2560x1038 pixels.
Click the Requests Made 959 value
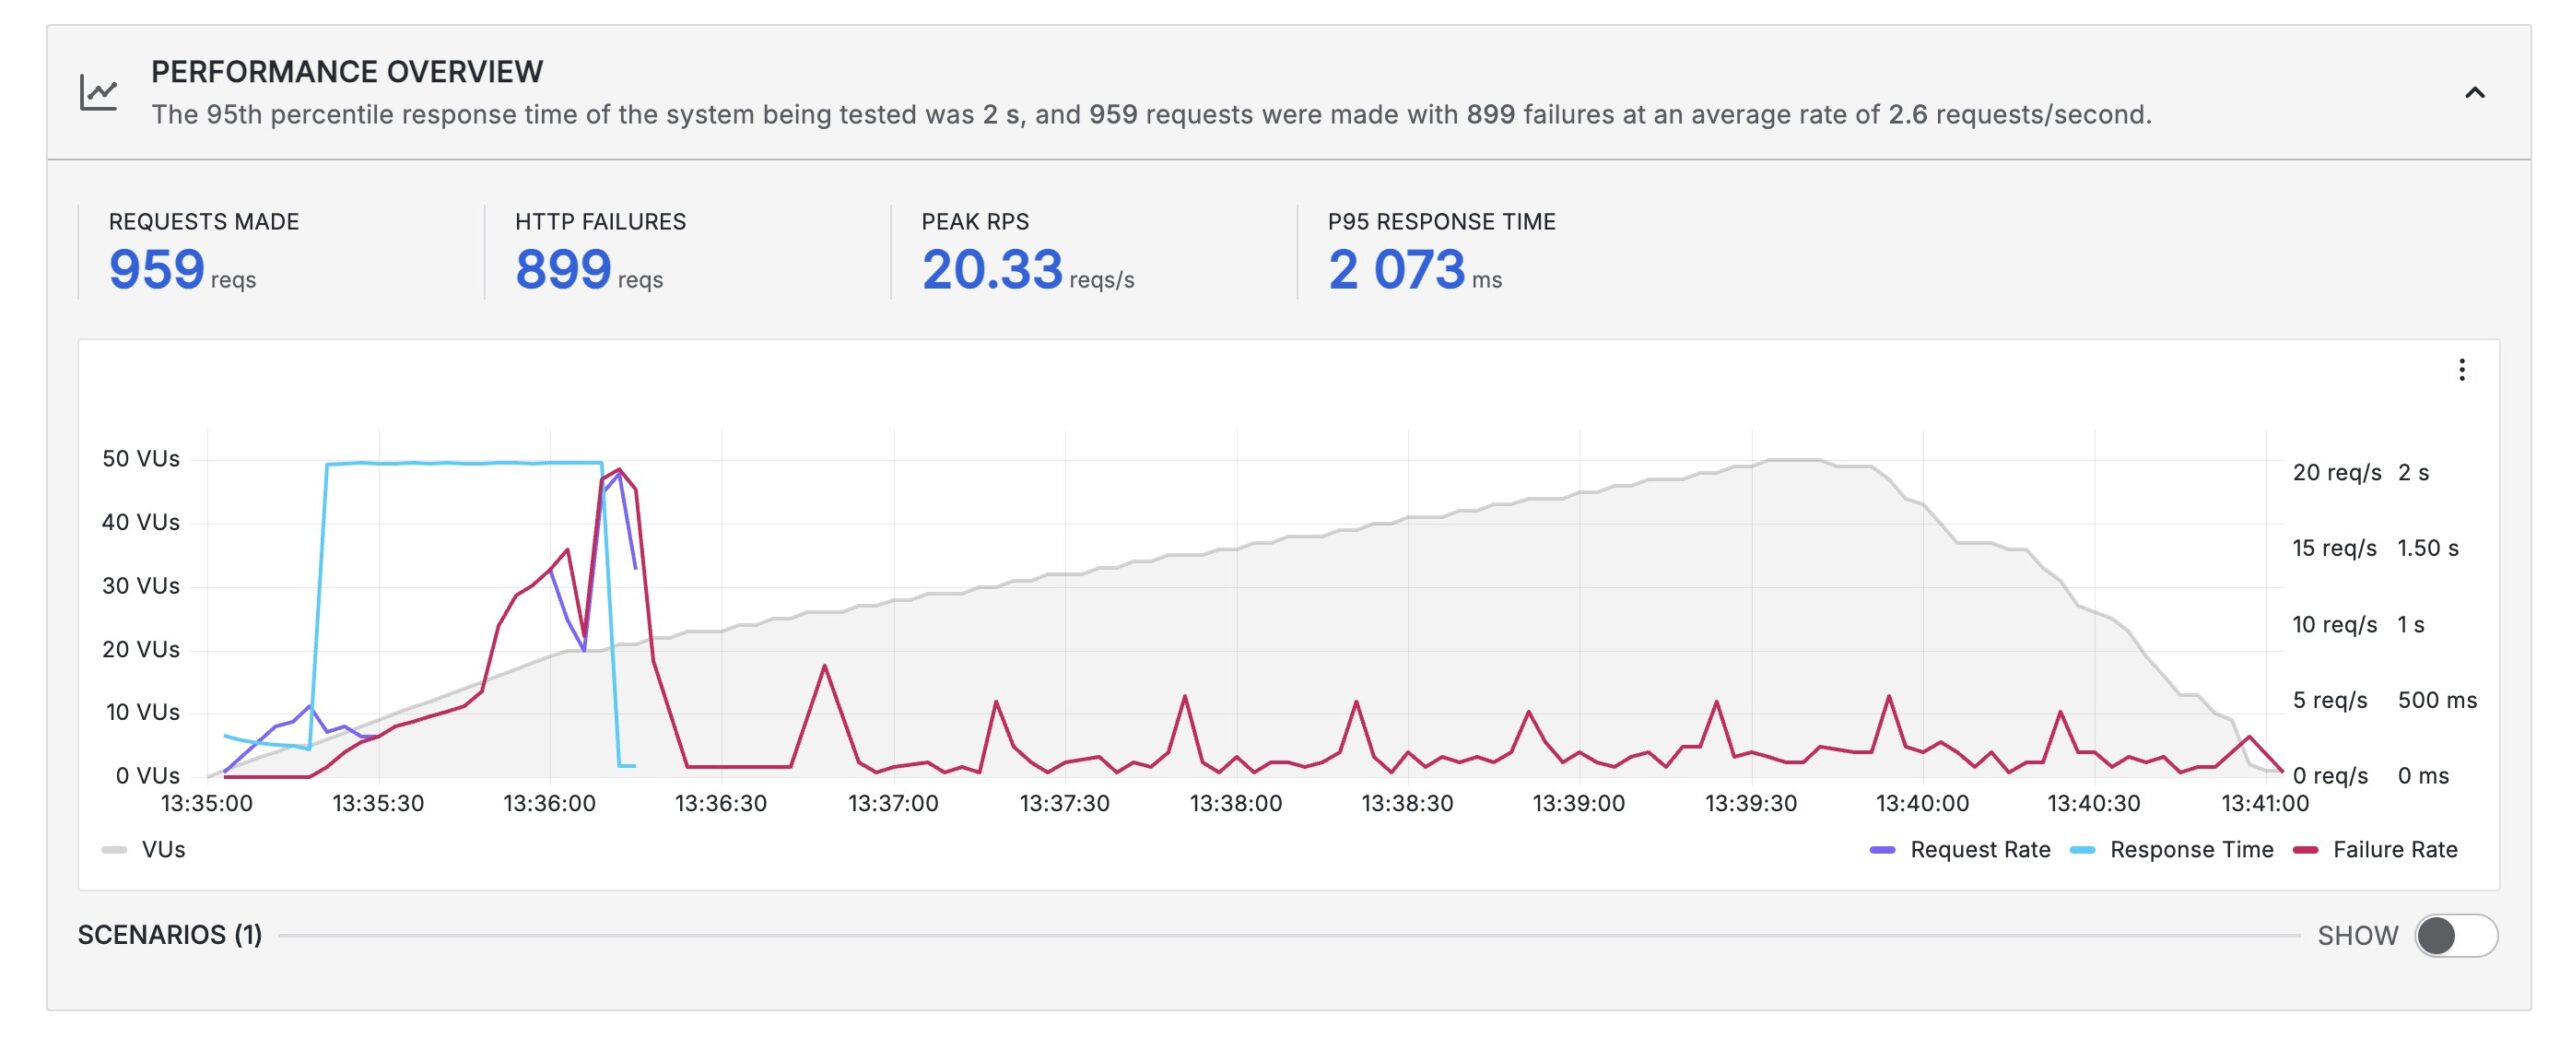[x=157, y=269]
